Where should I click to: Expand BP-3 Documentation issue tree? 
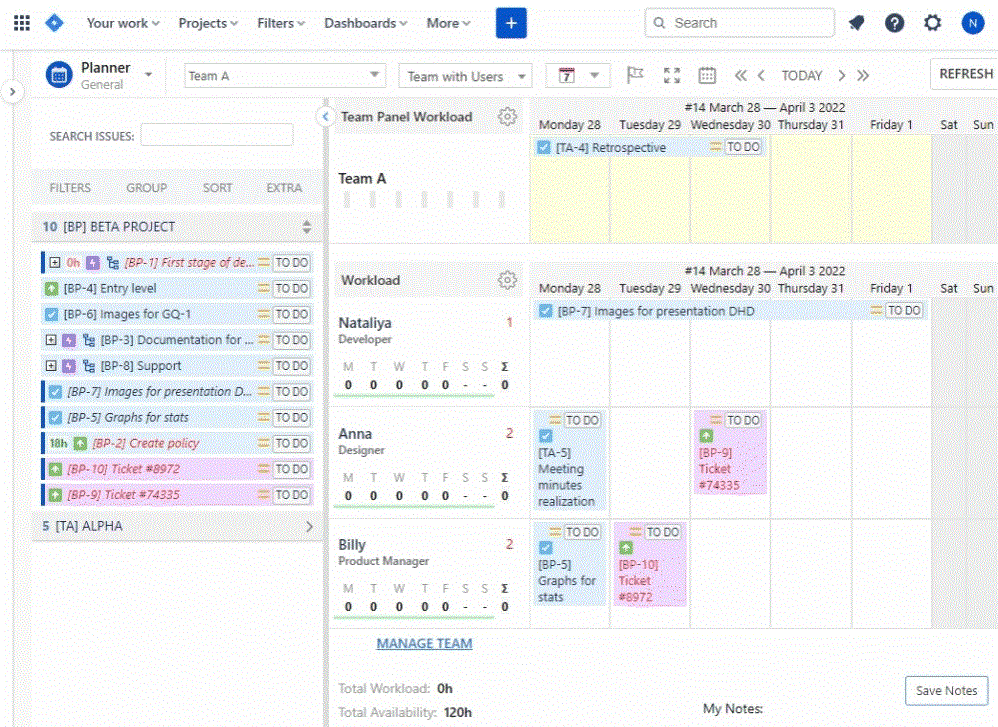point(51,340)
